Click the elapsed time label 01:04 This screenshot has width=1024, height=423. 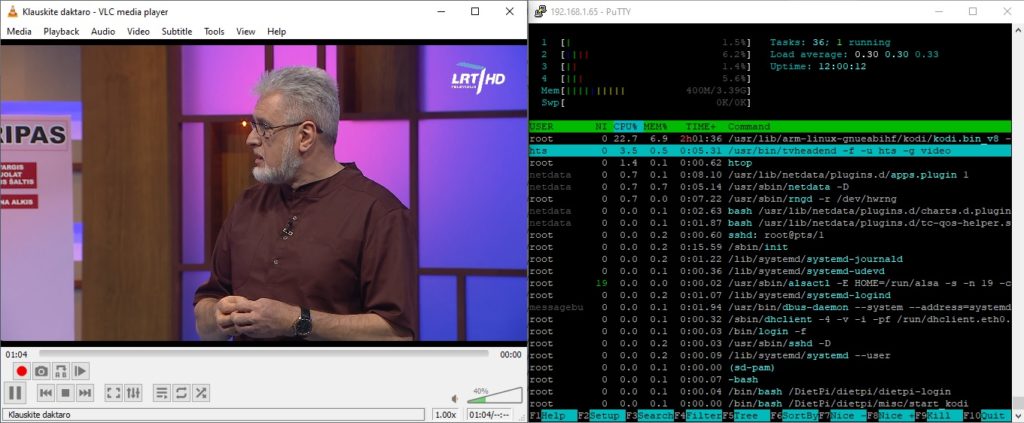[16, 354]
